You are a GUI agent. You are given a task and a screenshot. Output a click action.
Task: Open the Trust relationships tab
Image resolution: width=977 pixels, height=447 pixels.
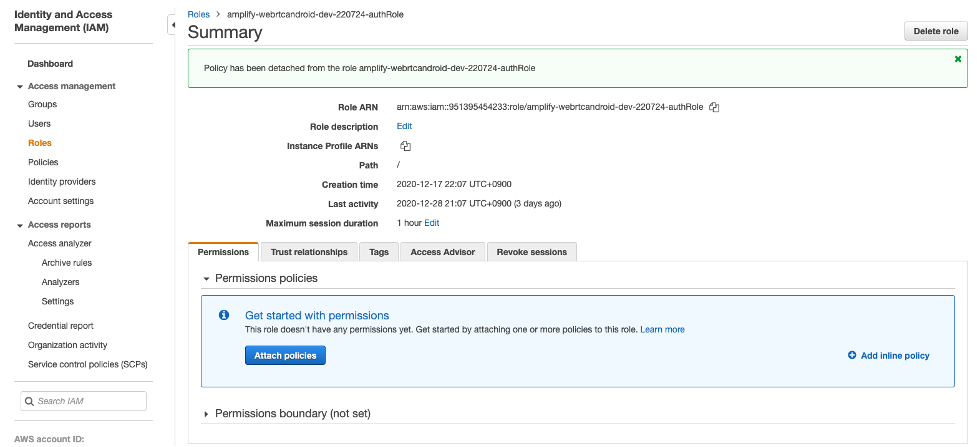(x=309, y=252)
